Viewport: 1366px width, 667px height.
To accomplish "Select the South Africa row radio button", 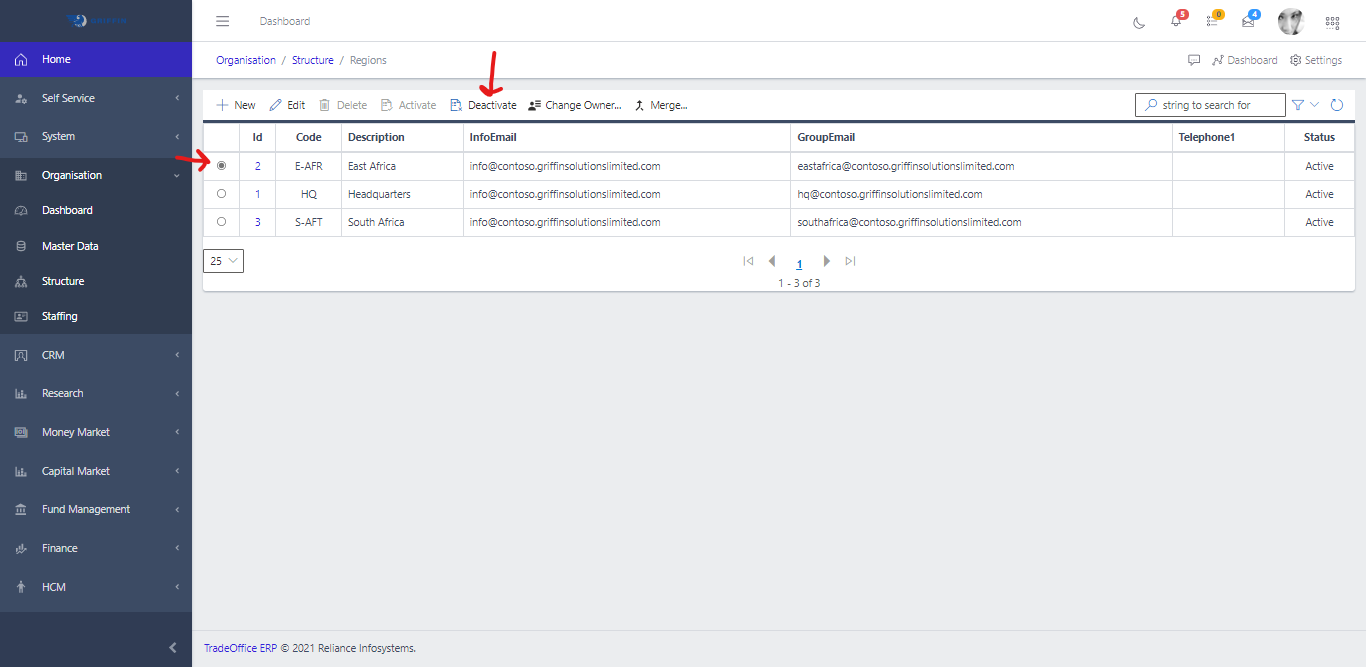I will pyautogui.click(x=221, y=222).
